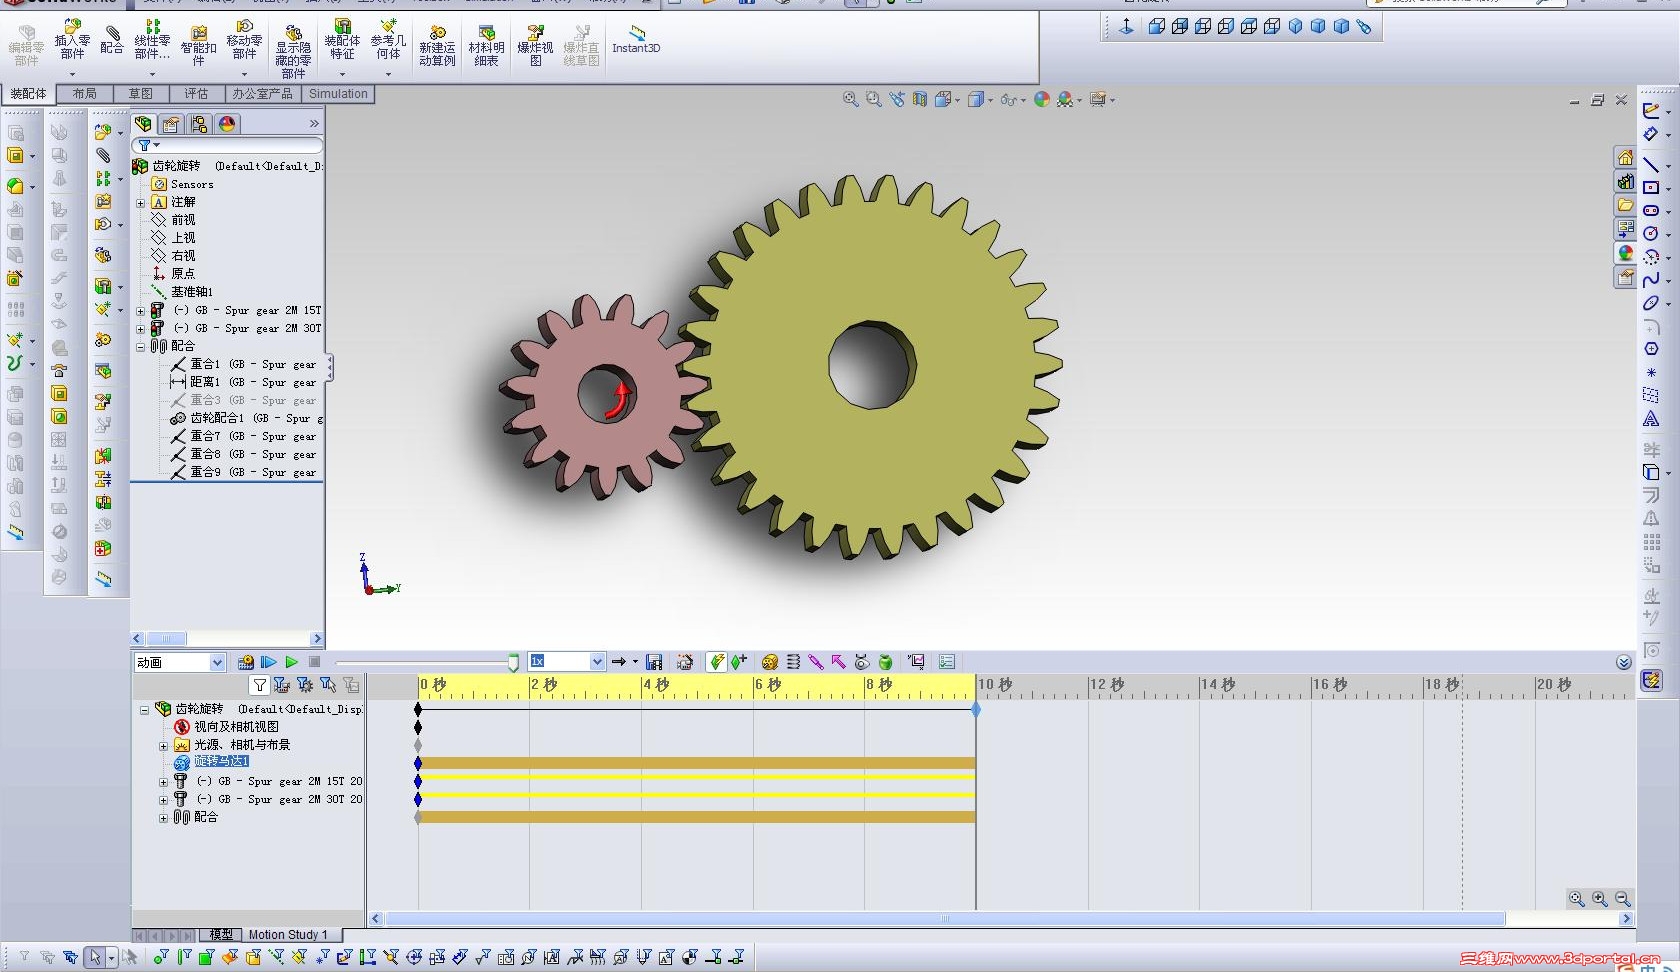Expand the 注解 annotations tree node

[141, 203]
